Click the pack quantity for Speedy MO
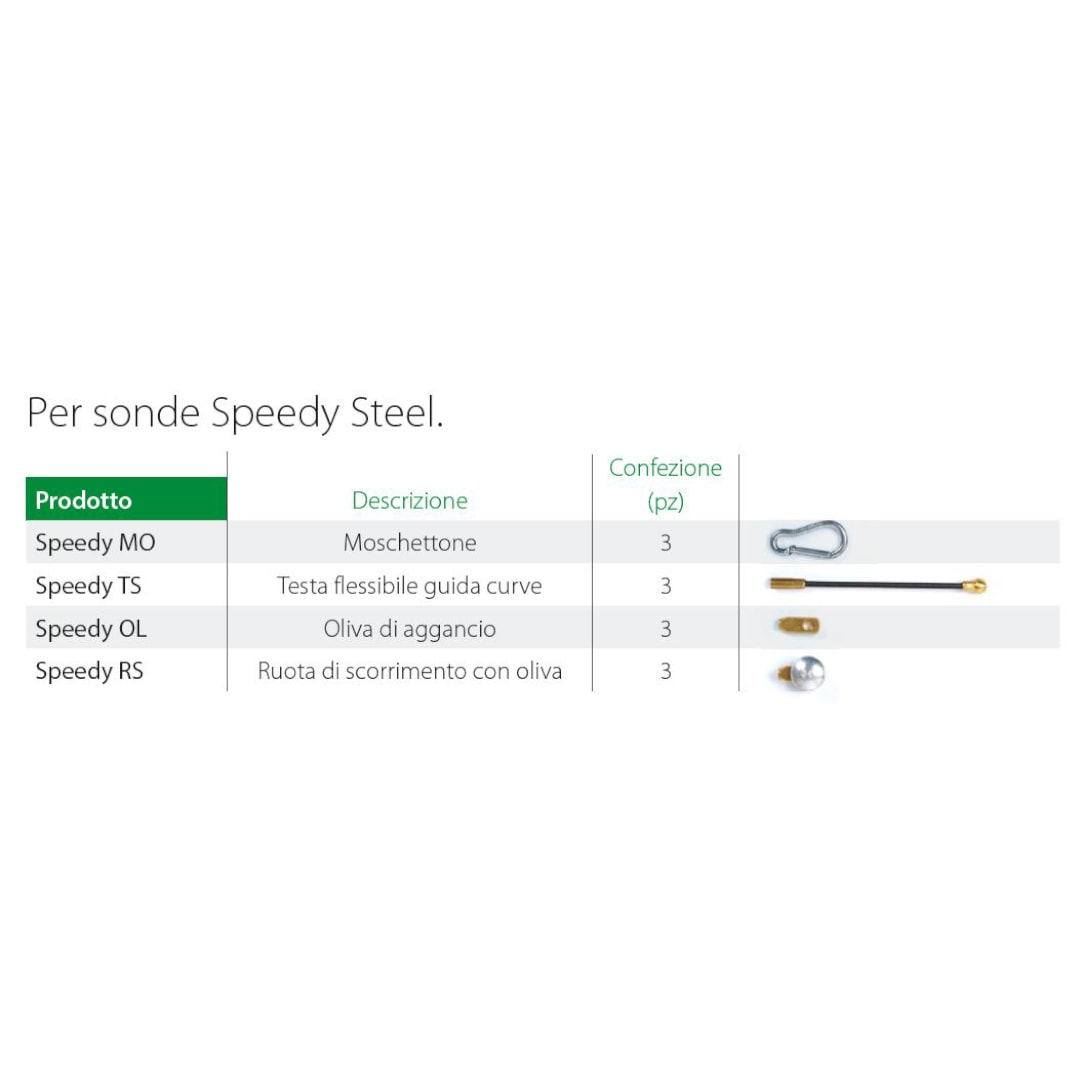Image resolution: width=1080 pixels, height=1080 pixels. click(x=665, y=543)
